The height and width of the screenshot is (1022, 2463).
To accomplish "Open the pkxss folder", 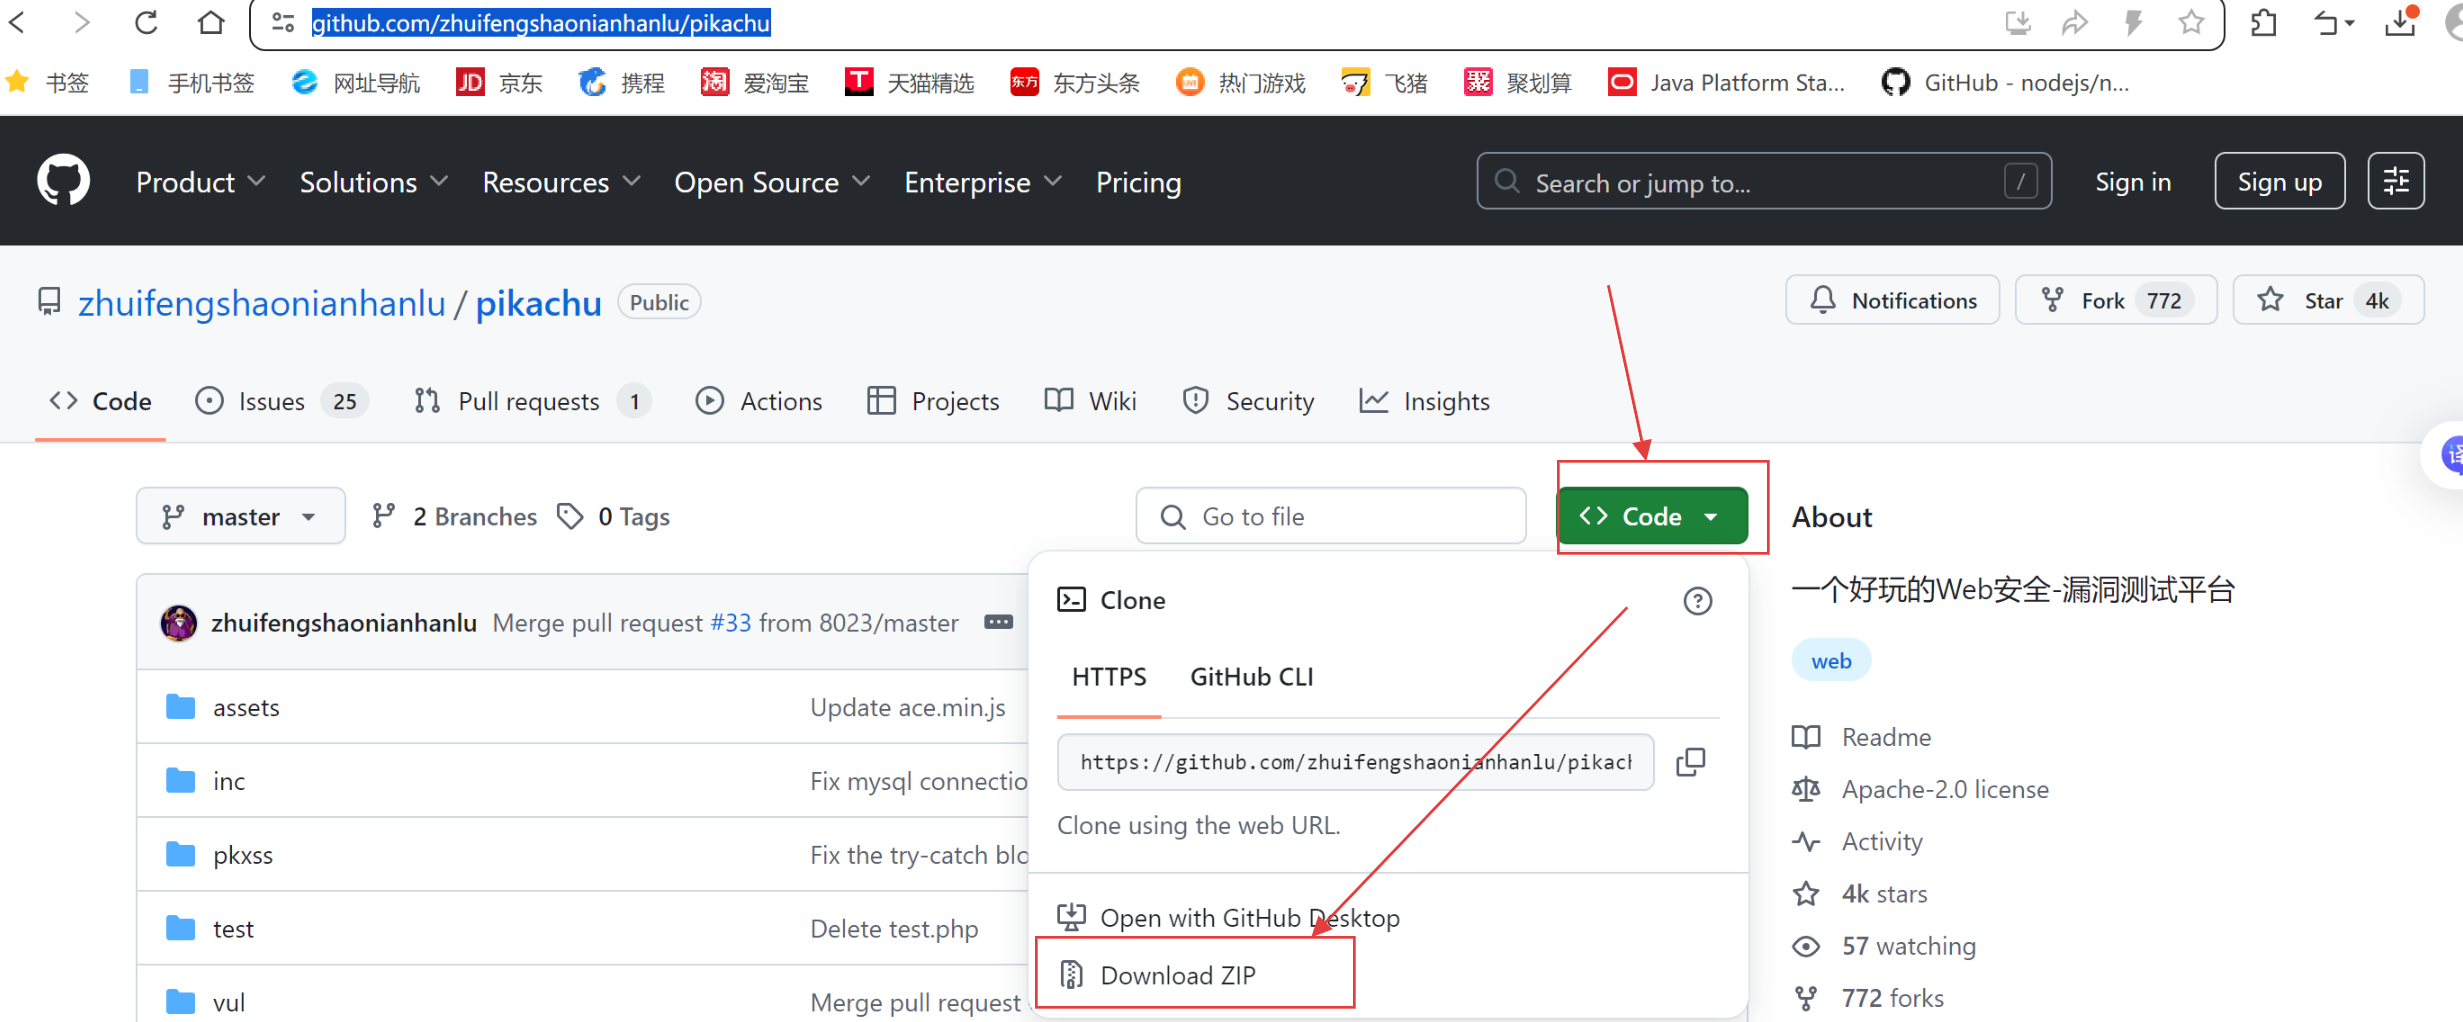I will click(x=243, y=855).
